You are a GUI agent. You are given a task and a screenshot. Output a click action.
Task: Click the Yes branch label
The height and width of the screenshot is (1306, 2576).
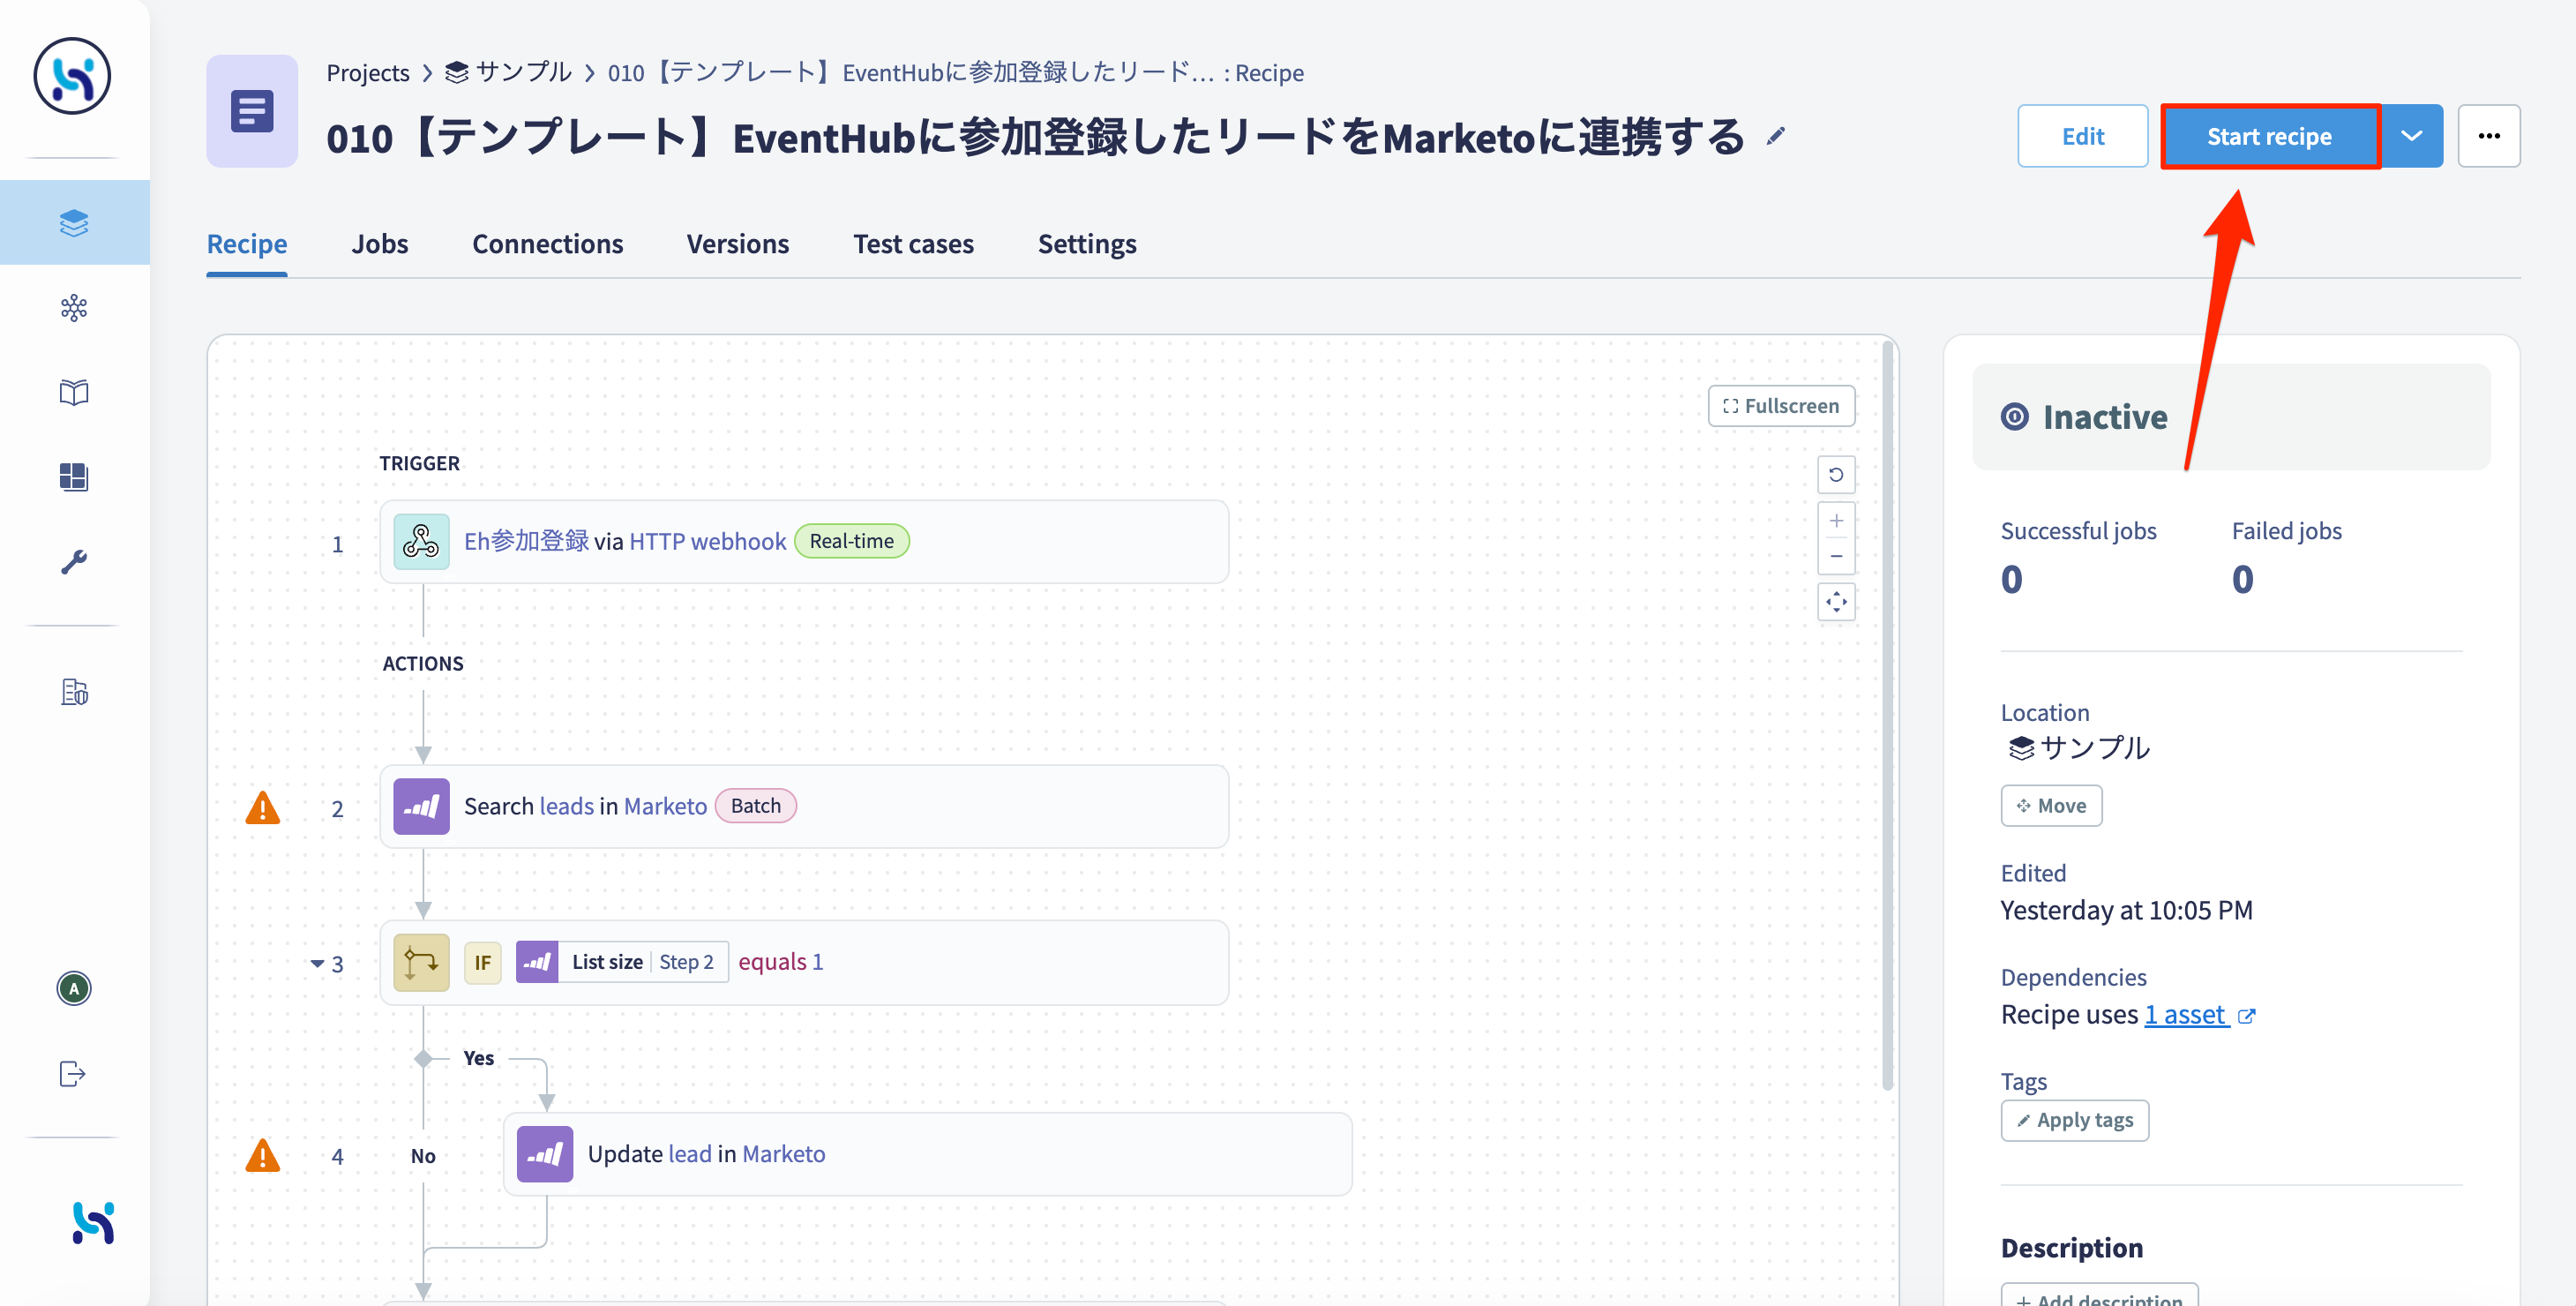479,1058
